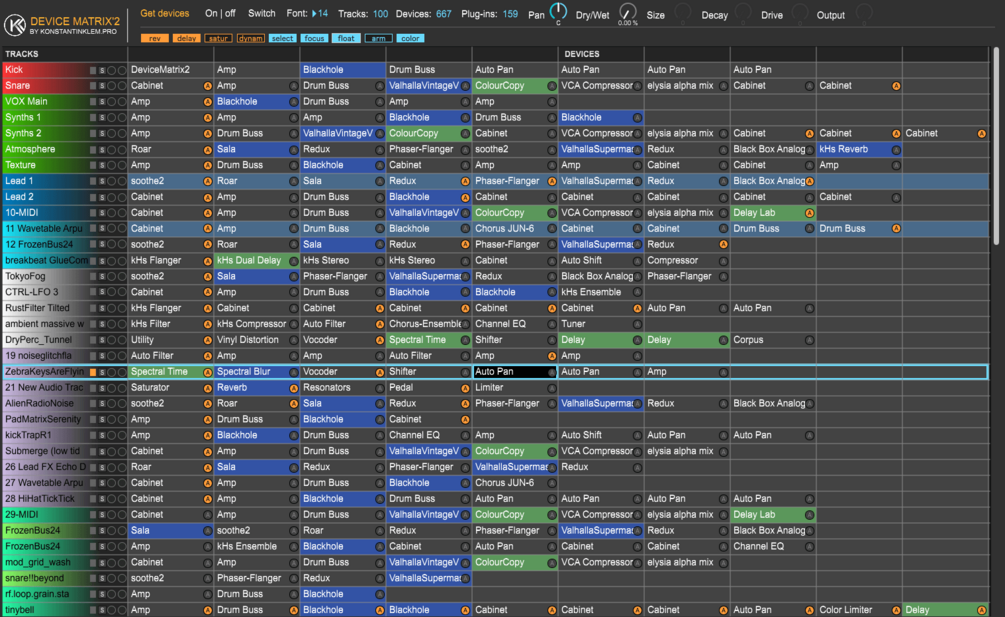
Task: Toggle the A badge on DryPerc_Tunnel's Corpus
Action: point(810,340)
